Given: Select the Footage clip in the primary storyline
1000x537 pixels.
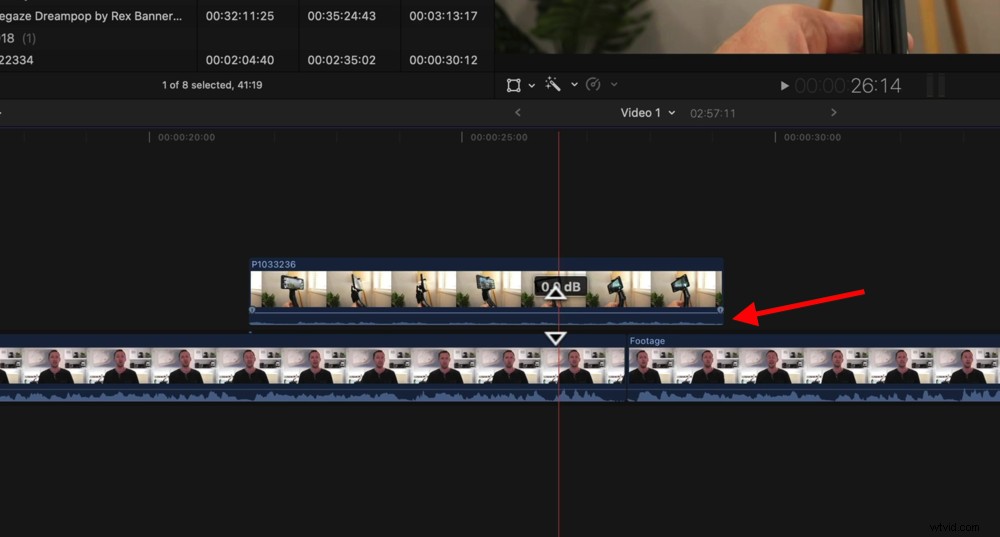Looking at the screenshot, I should click(814, 368).
